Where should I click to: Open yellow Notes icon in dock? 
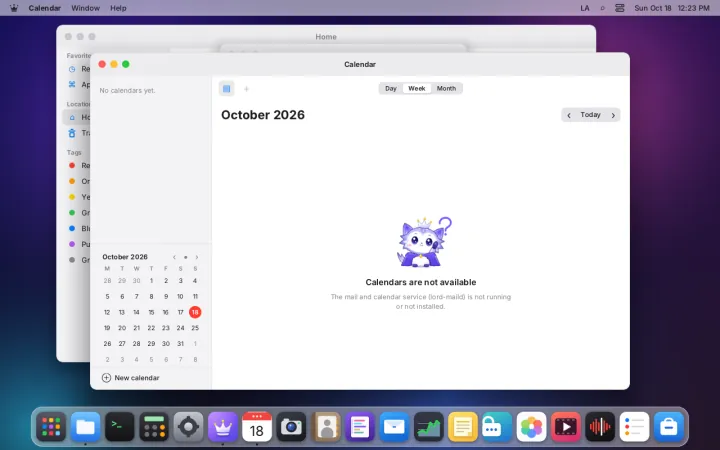[x=463, y=427]
